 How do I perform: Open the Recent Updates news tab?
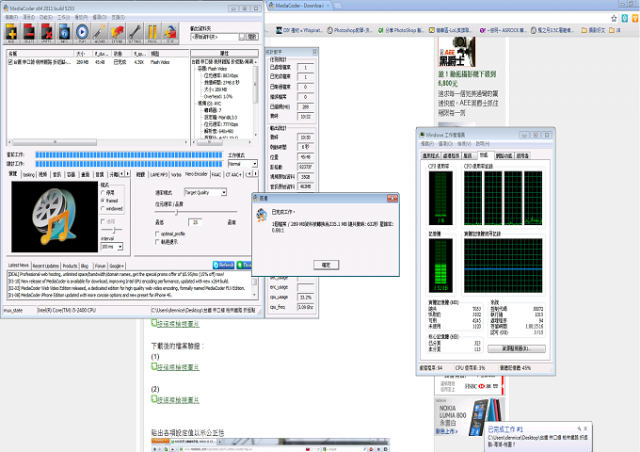[46, 266]
